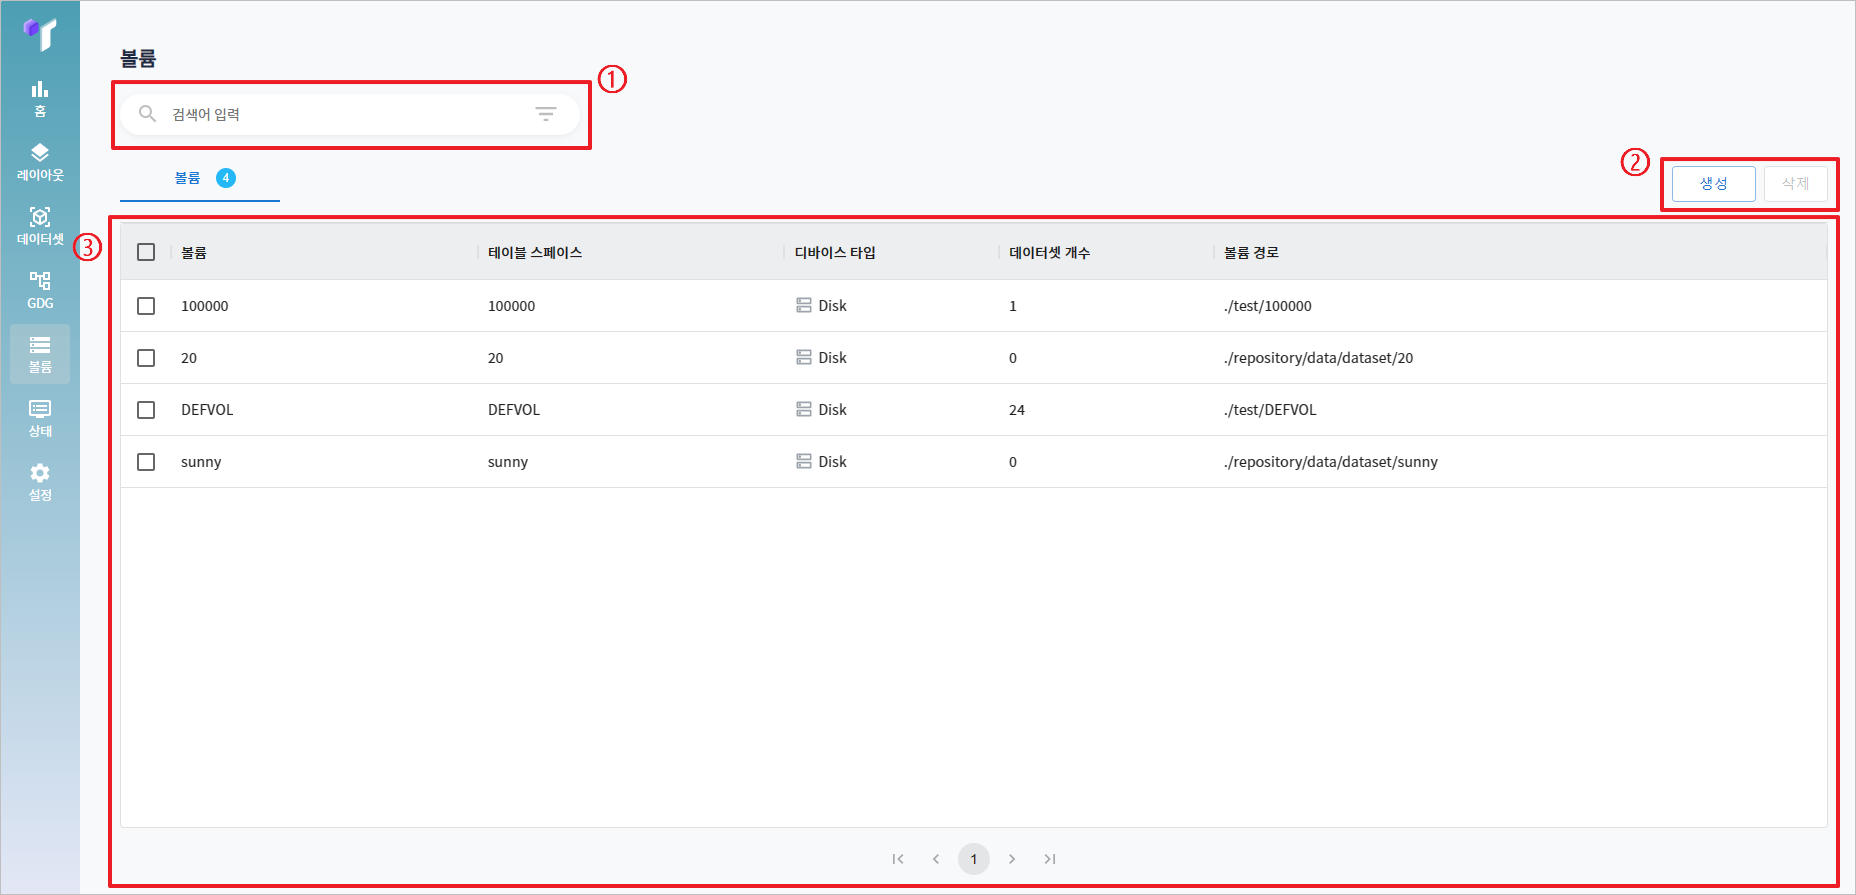Click the volume name DEFVOL
Viewport: 1856px width, 895px height.
pyautogui.click(x=207, y=410)
